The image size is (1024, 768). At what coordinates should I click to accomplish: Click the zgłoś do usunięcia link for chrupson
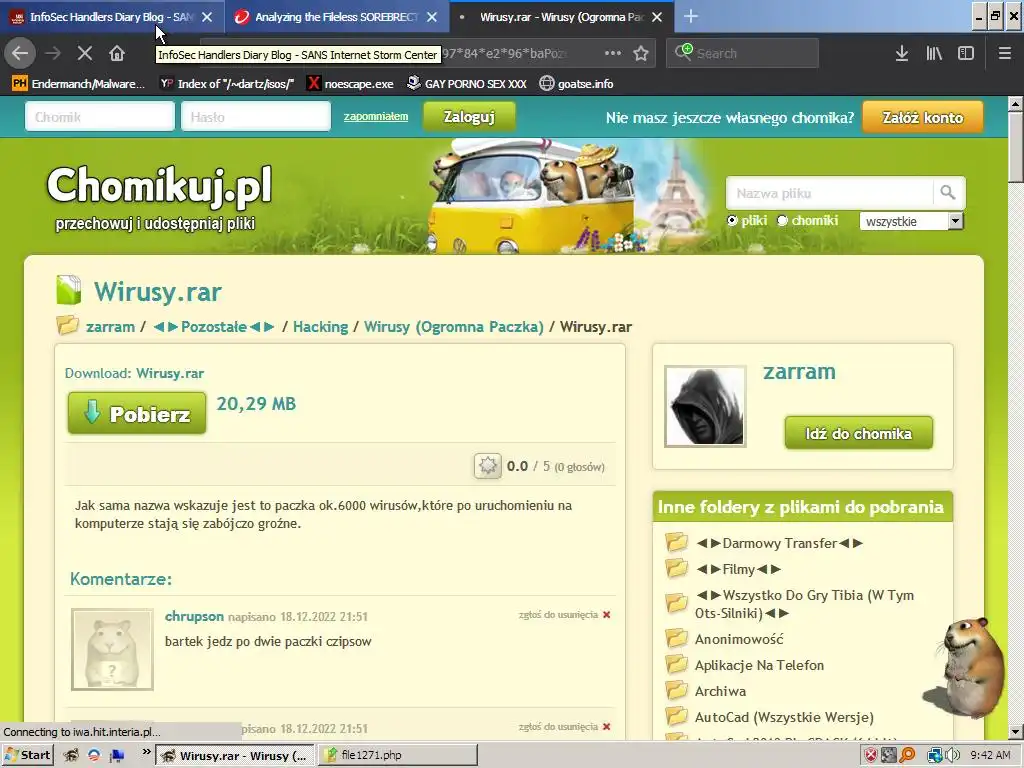coord(558,615)
